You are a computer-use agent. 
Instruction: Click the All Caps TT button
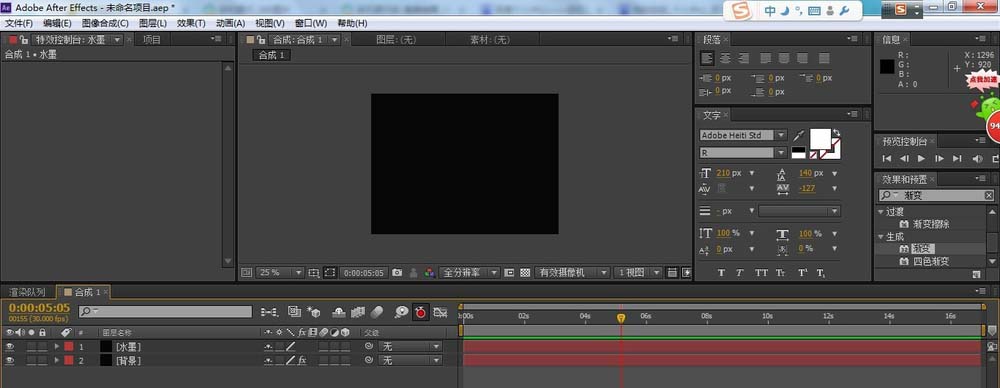[761, 272]
